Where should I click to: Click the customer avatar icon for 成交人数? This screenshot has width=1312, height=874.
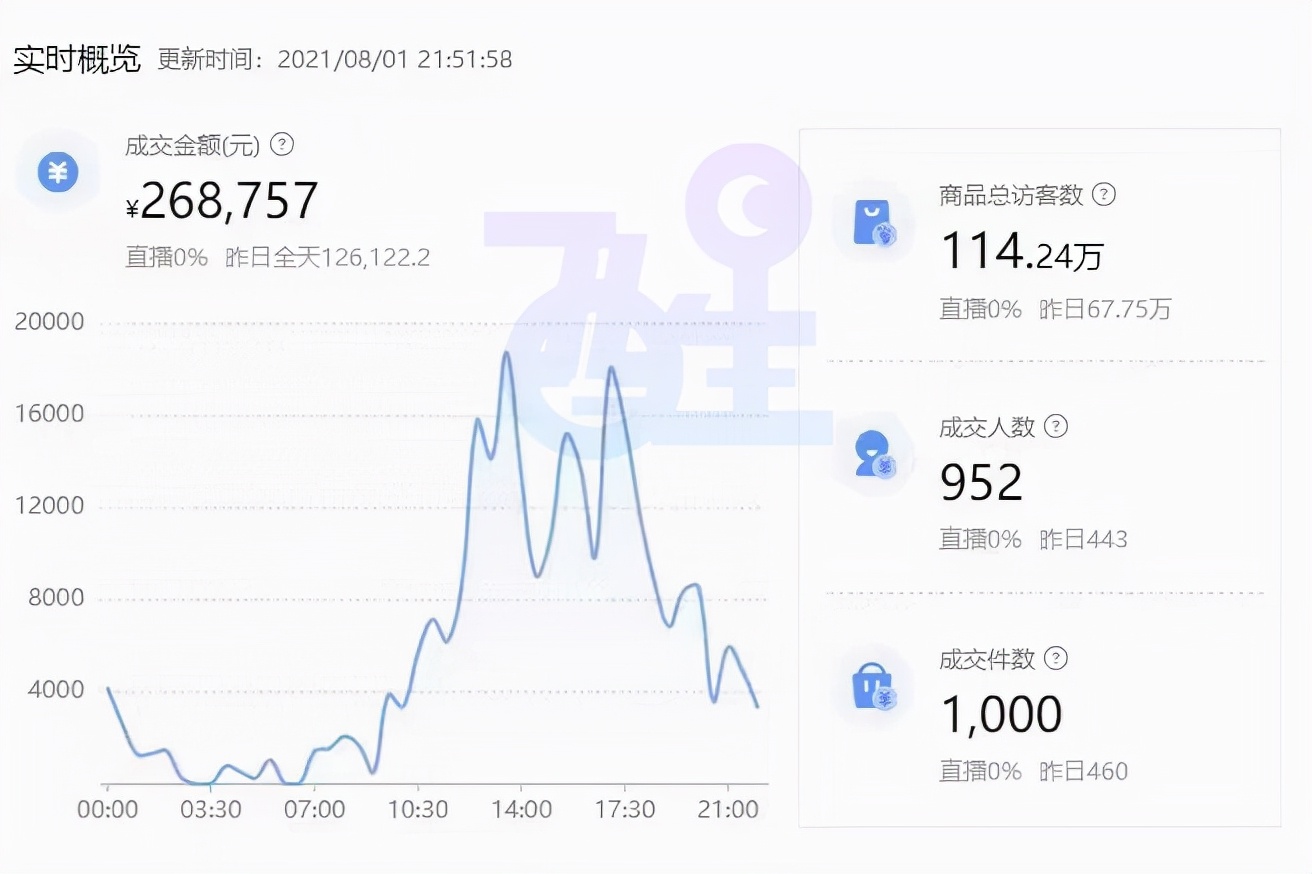(872, 453)
